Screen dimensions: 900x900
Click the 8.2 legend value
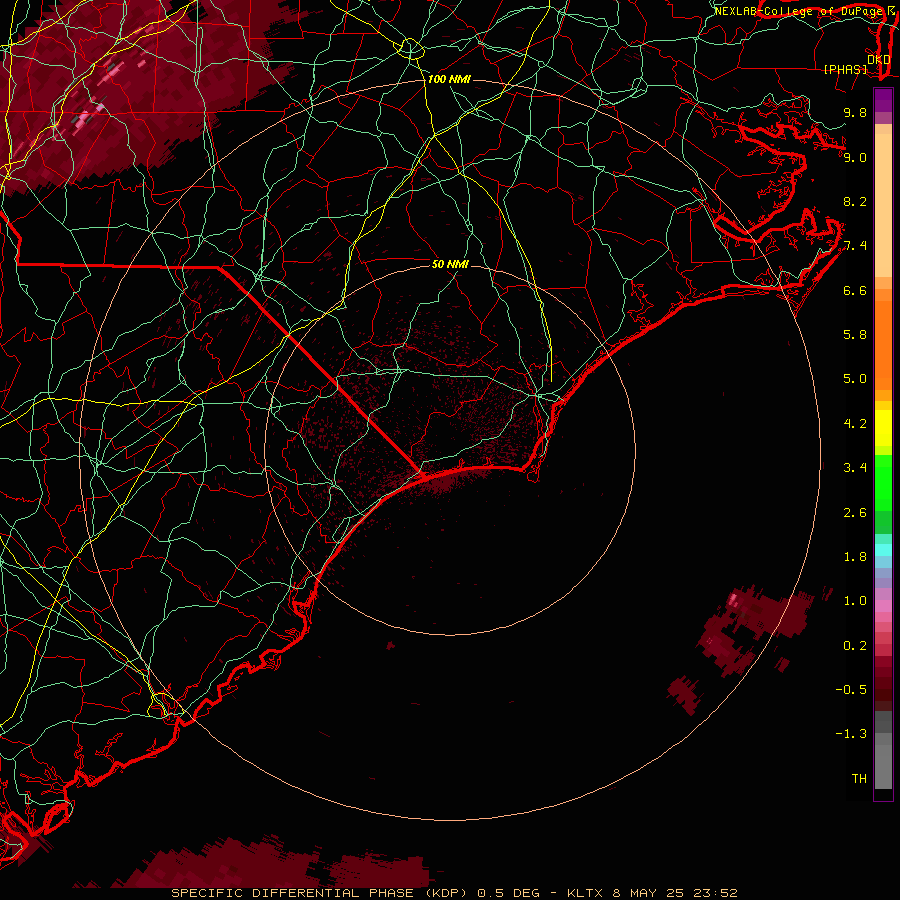pyautogui.click(x=855, y=201)
